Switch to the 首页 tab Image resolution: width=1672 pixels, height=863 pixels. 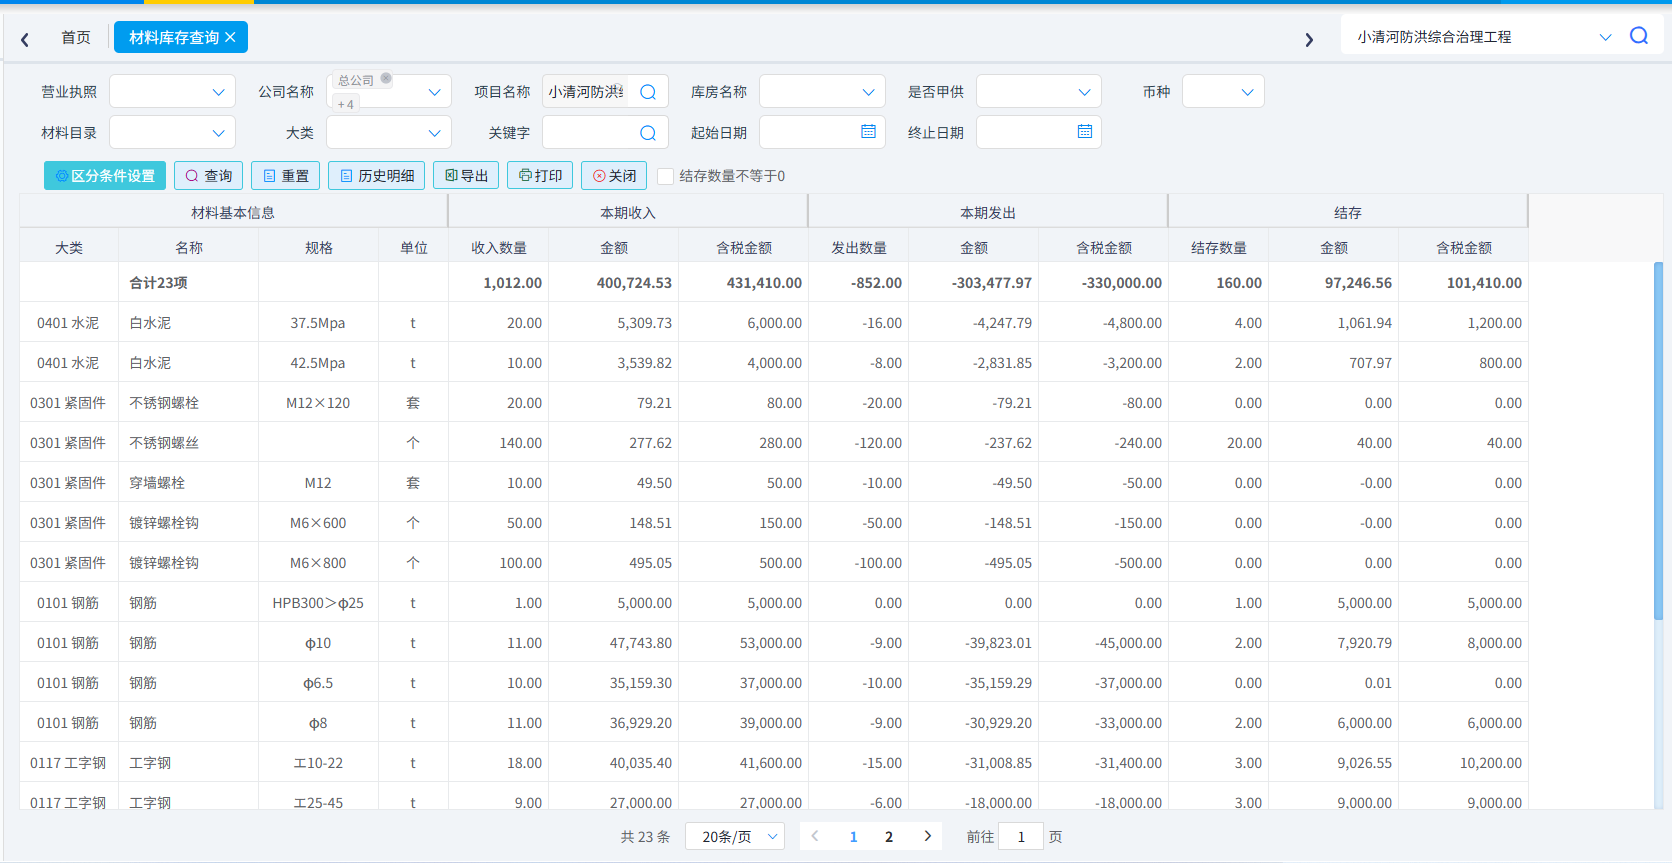pos(76,37)
